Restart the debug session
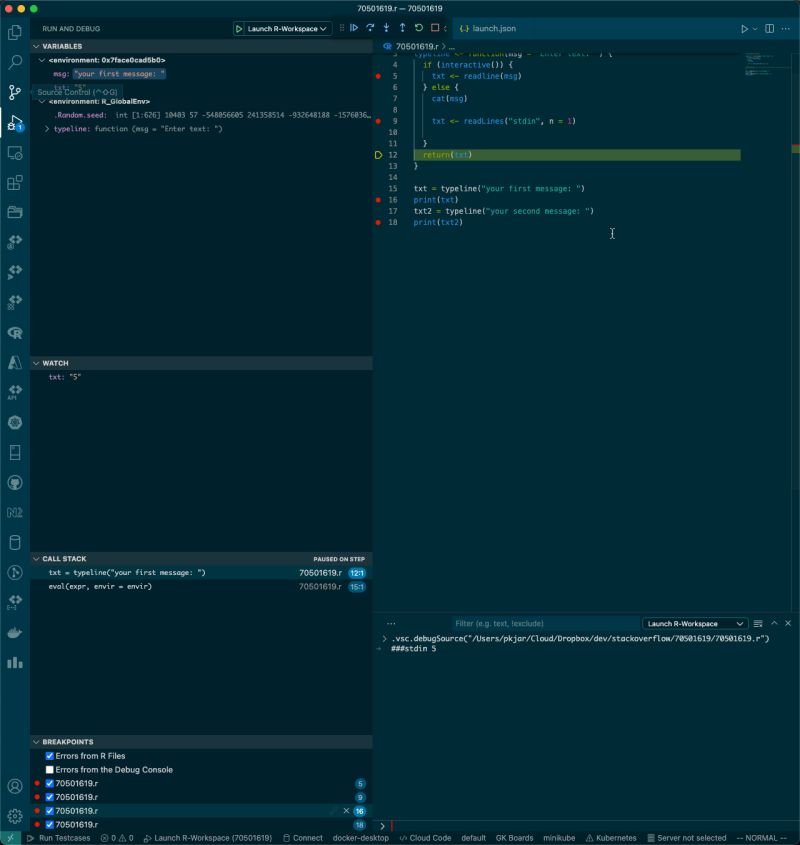The height and width of the screenshot is (845, 800). click(418, 29)
